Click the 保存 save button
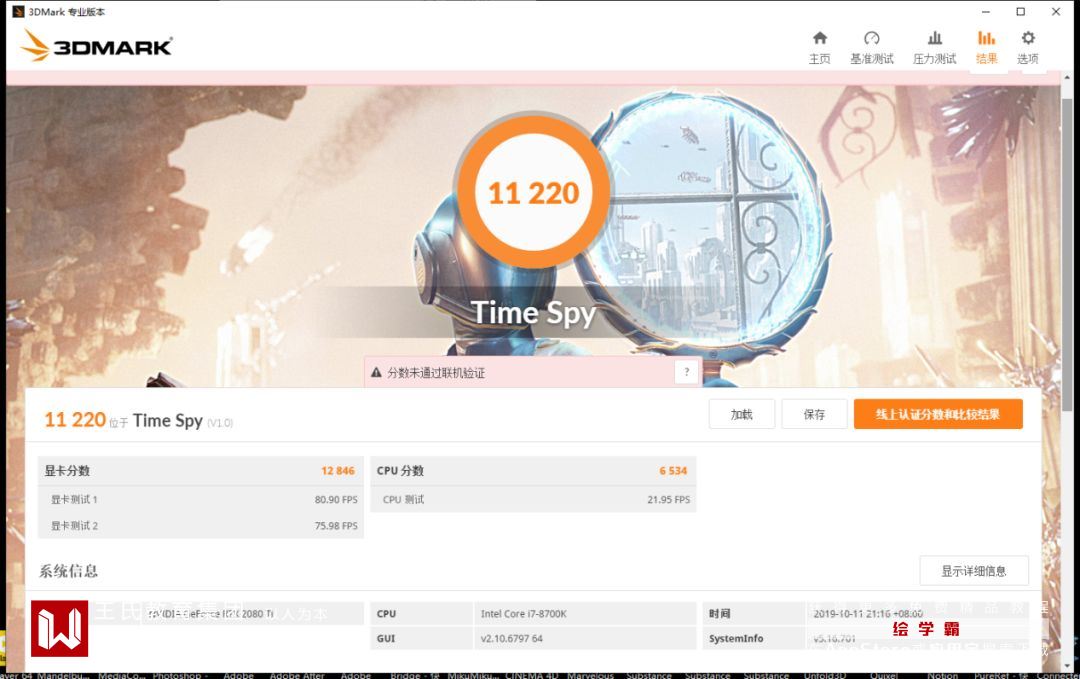1080x679 pixels. [x=814, y=414]
